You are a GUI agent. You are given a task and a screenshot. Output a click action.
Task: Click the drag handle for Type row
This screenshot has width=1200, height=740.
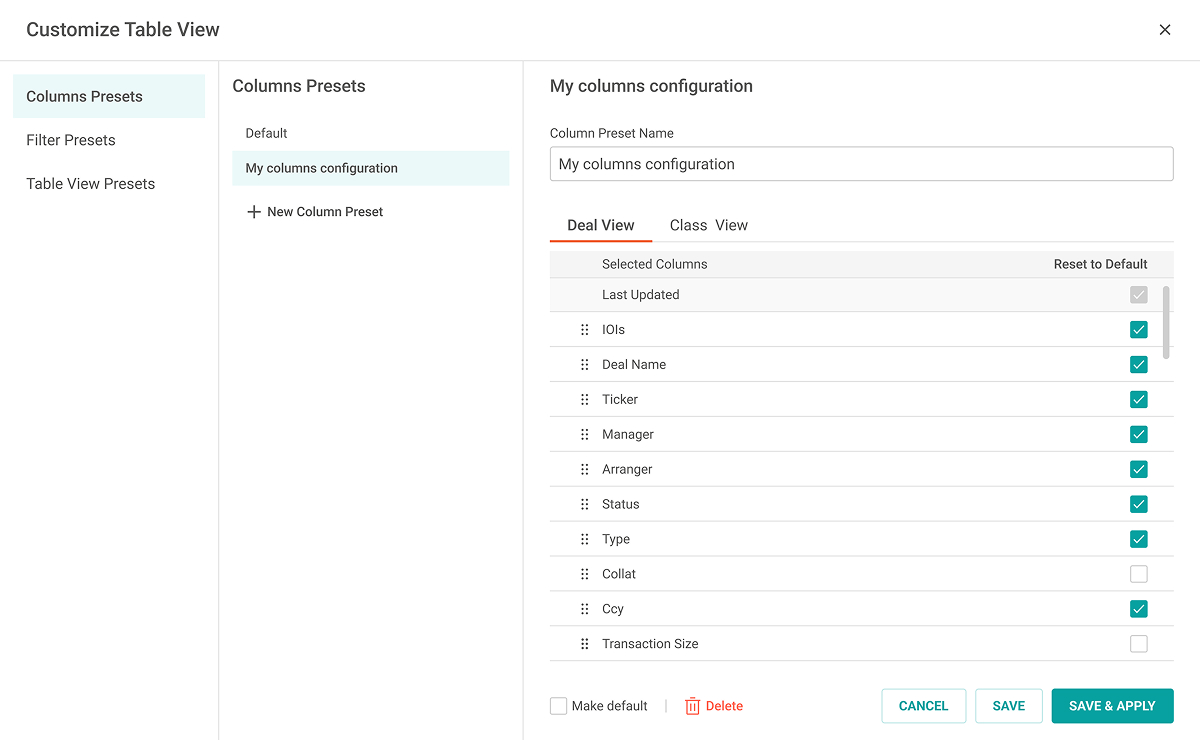point(585,540)
